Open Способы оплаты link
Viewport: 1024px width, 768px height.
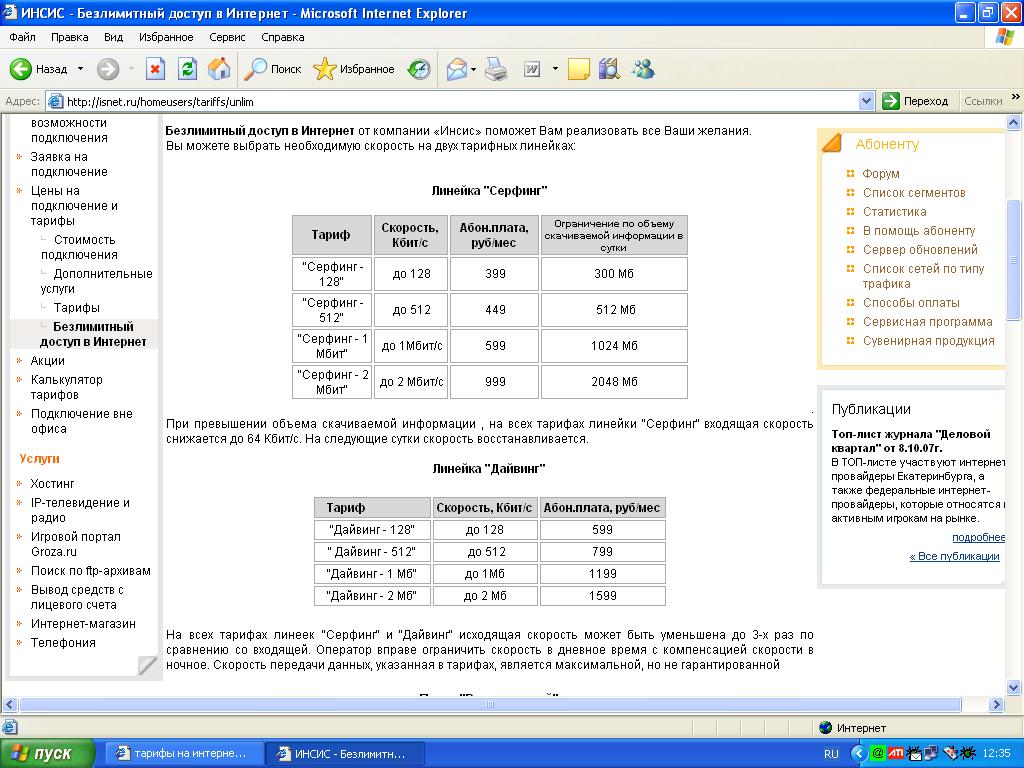tap(910, 302)
